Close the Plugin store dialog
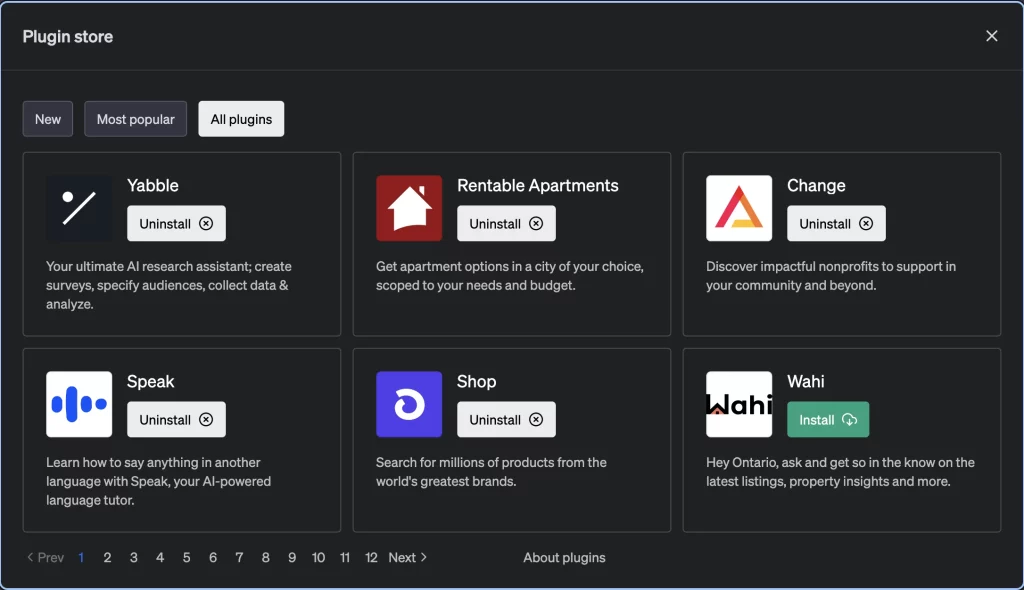 click(991, 36)
